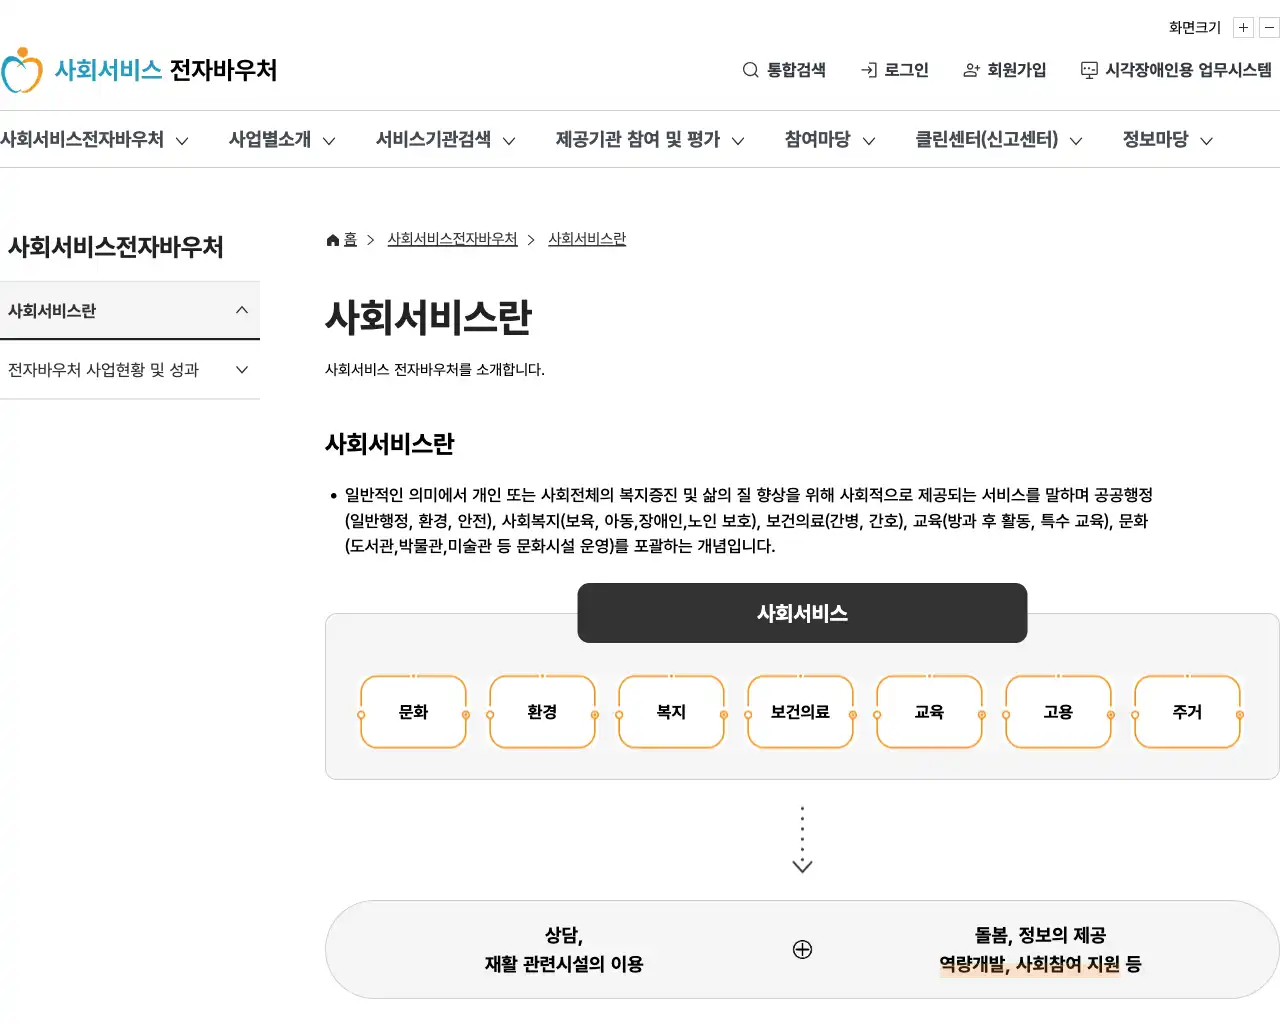Click the 화면크기 plus button
This screenshot has width=1280, height=1024.
pos(1243,27)
